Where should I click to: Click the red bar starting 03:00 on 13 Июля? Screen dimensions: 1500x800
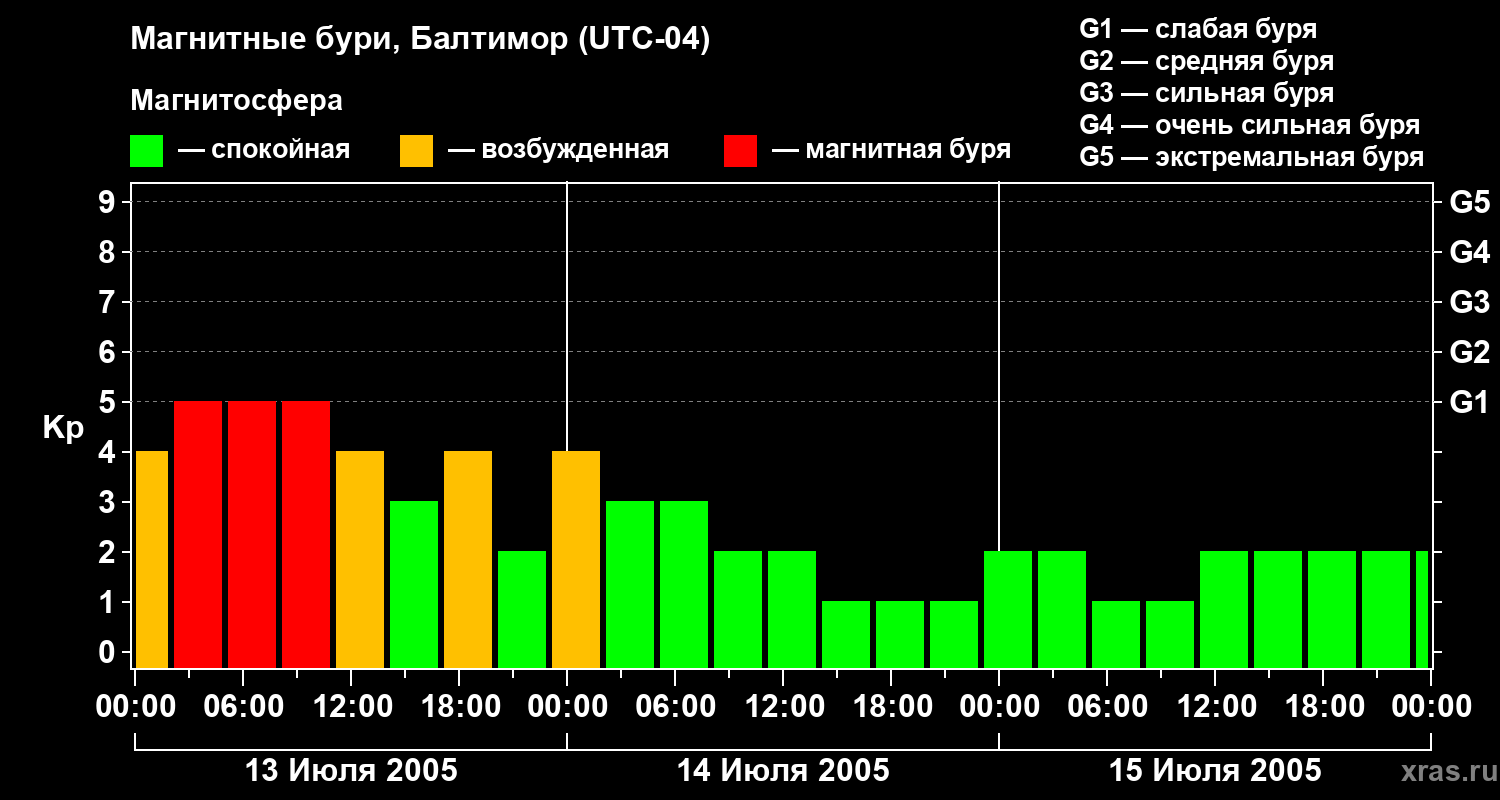point(198,534)
